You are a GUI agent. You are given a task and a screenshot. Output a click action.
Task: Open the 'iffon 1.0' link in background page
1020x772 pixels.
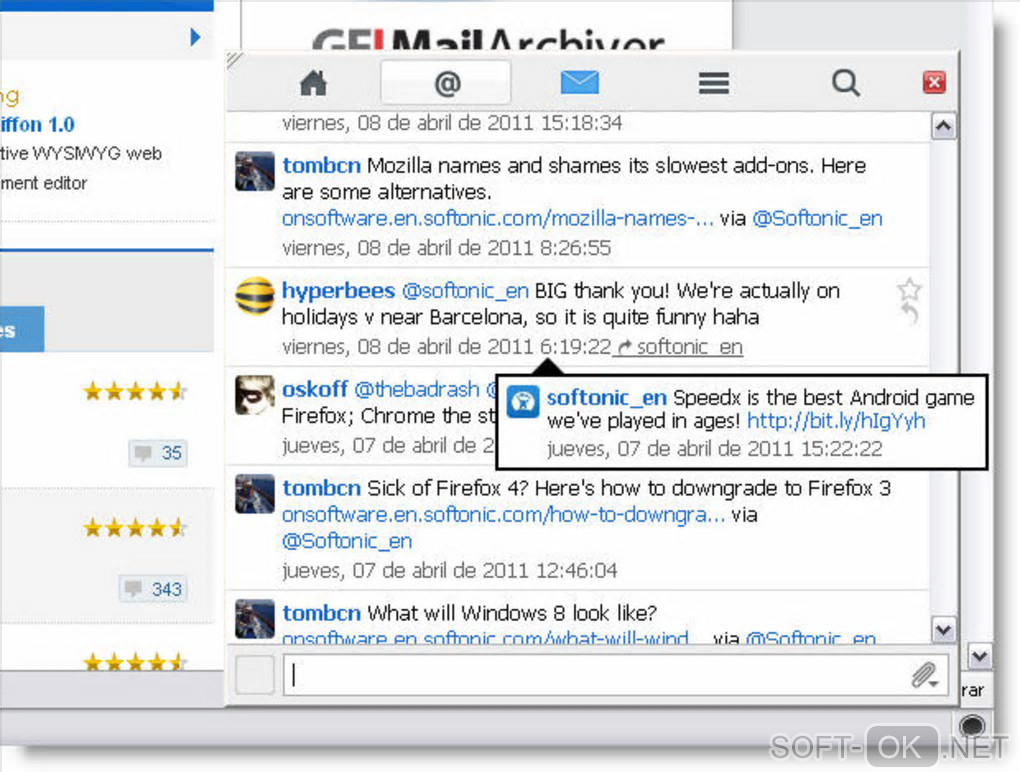(37, 124)
